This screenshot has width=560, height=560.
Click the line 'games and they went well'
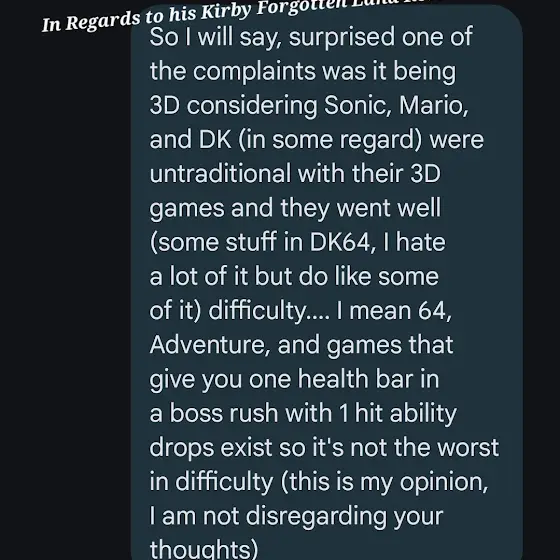click(x=295, y=208)
